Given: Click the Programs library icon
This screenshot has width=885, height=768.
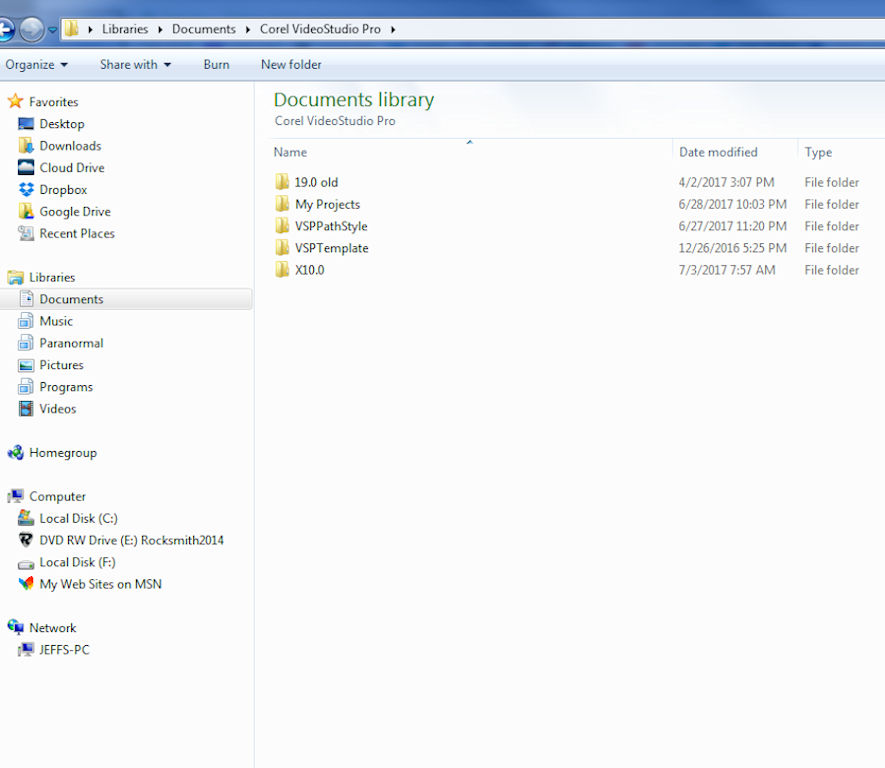Looking at the screenshot, I should (26, 387).
